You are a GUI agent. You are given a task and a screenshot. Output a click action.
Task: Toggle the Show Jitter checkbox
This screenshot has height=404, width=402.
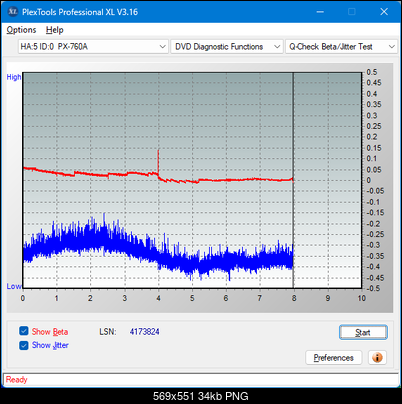tap(24, 345)
